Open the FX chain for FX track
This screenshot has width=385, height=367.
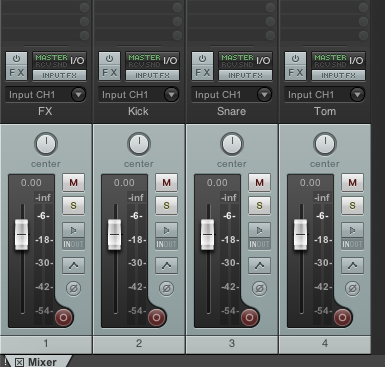pyautogui.click(x=16, y=73)
